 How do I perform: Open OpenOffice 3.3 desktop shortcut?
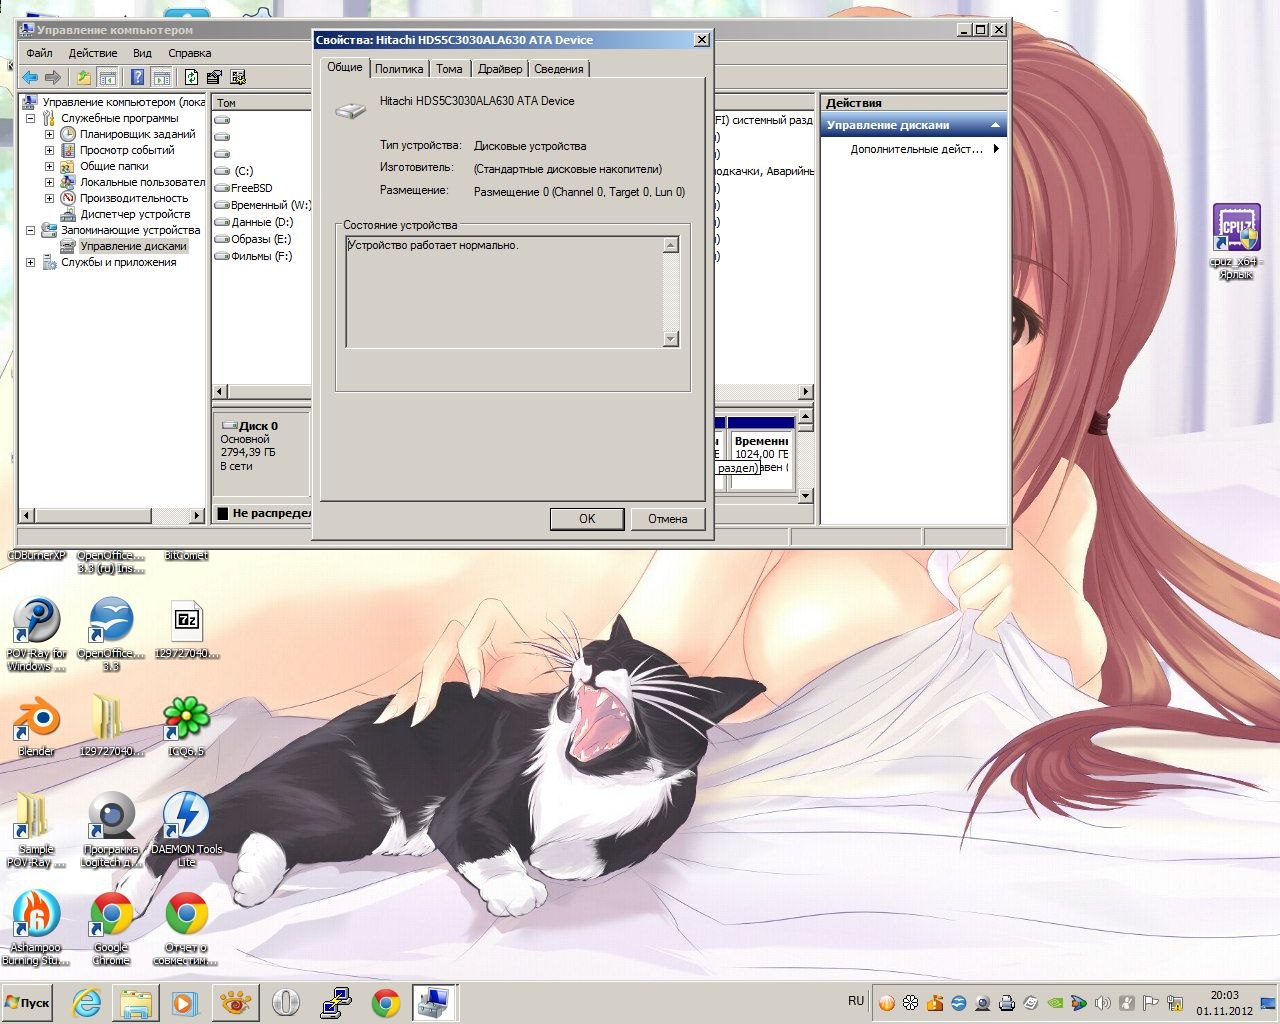(111, 635)
